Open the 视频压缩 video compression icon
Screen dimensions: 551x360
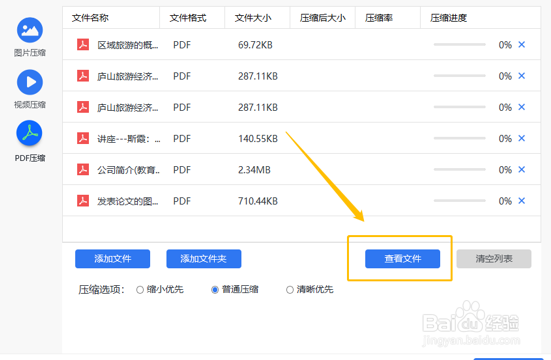click(30, 82)
